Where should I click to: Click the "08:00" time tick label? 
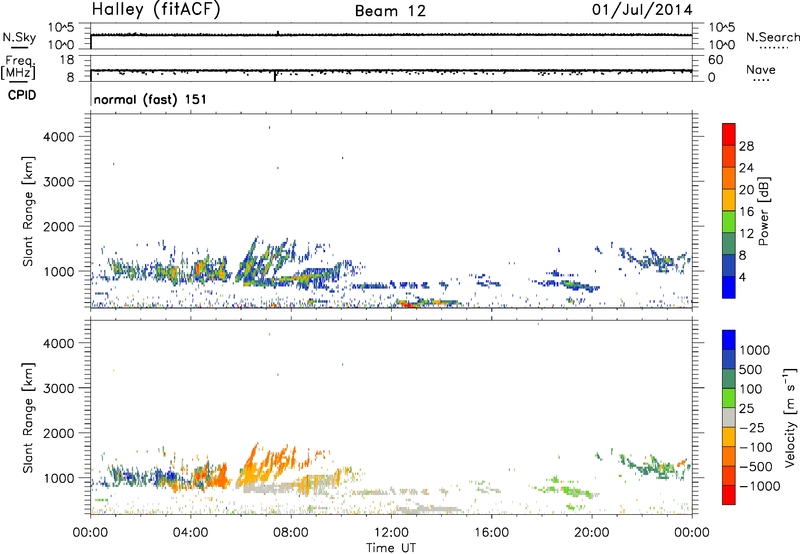291,533
